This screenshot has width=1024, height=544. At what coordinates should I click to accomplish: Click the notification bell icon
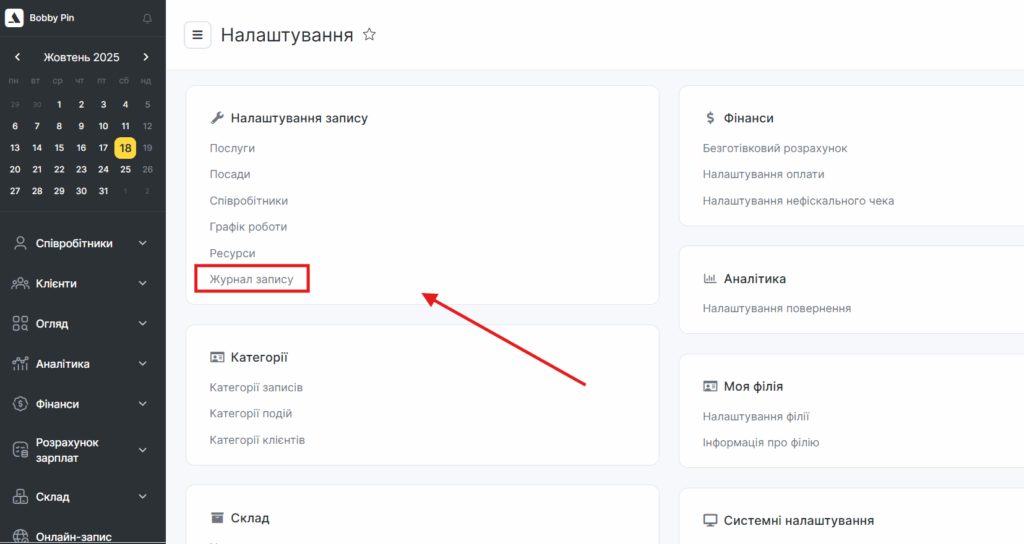pos(148,19)
